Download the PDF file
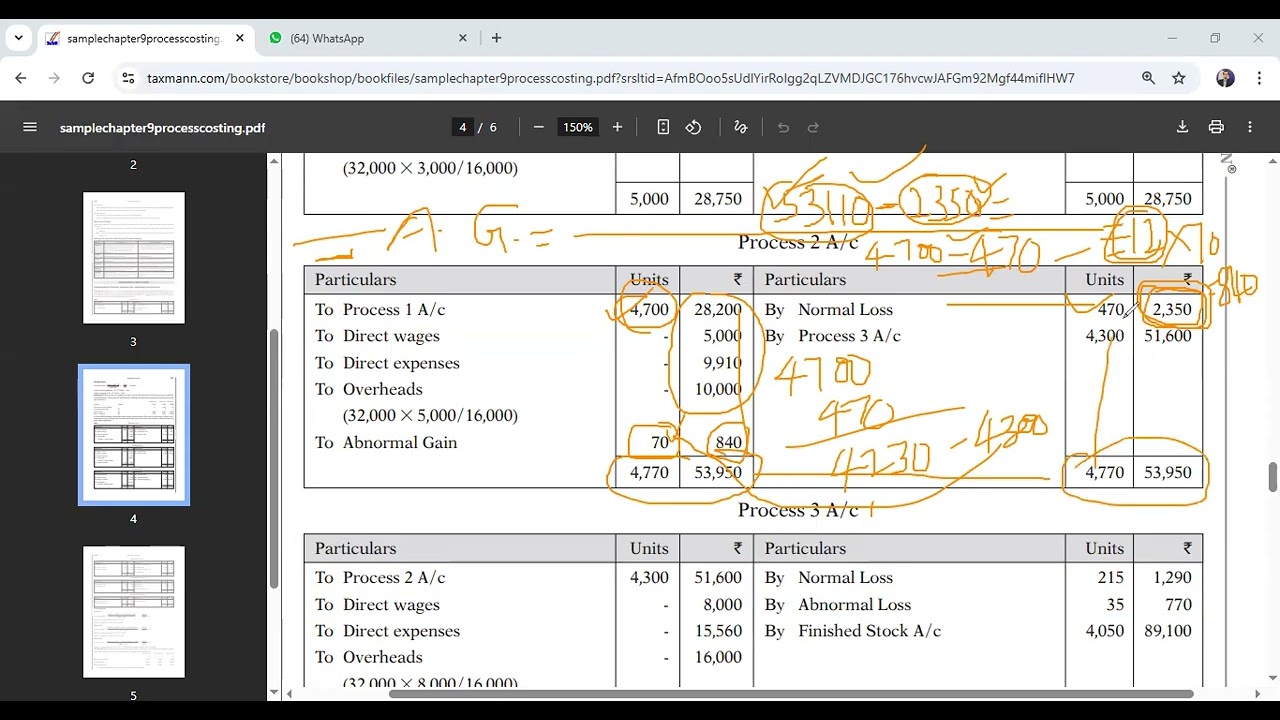 tap(1182, 127)
